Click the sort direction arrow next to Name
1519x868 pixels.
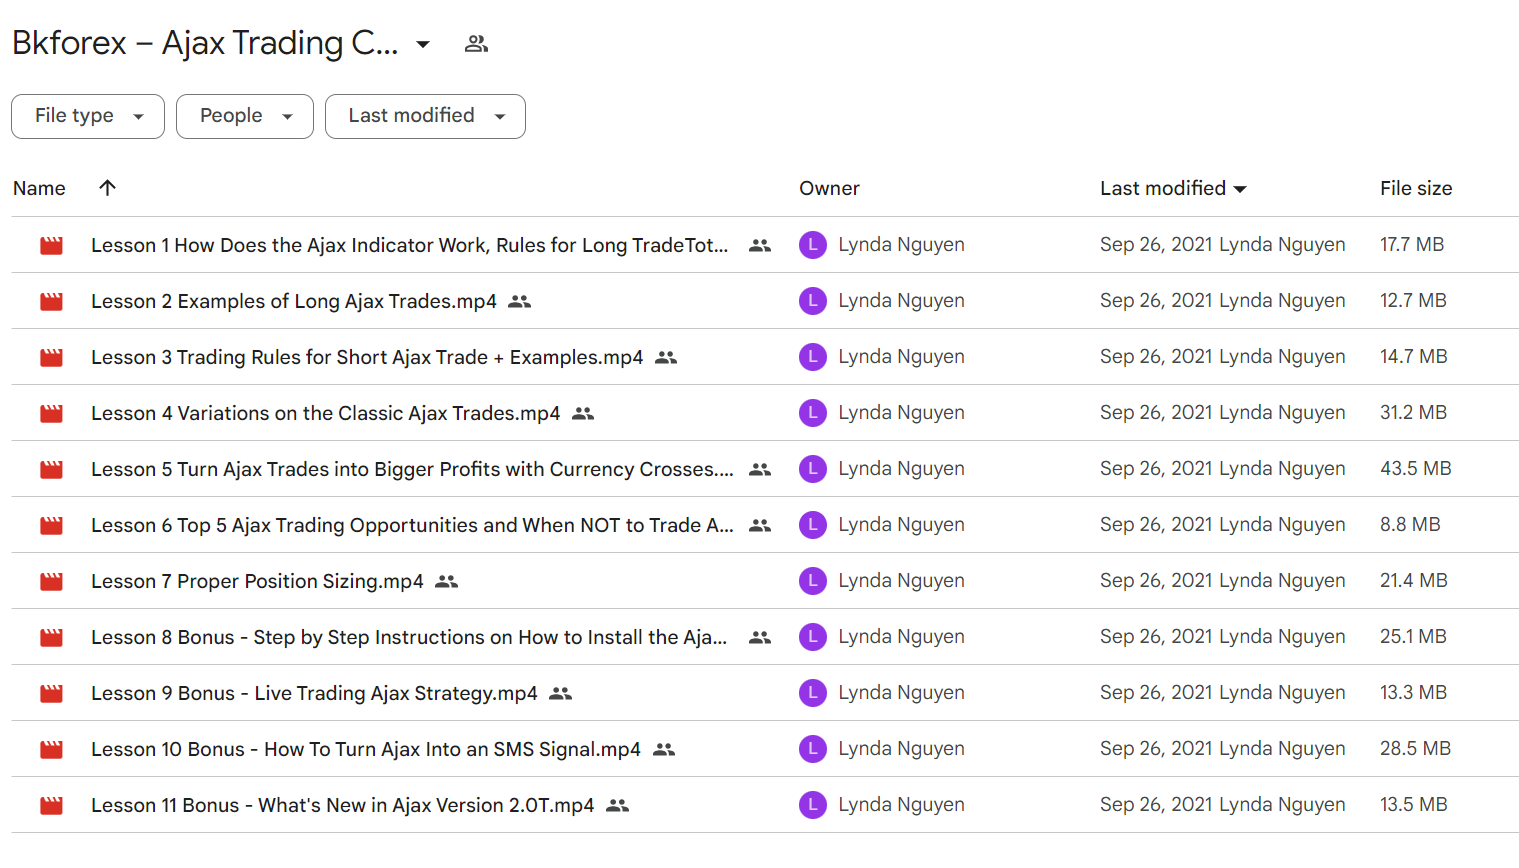[108, 188]
